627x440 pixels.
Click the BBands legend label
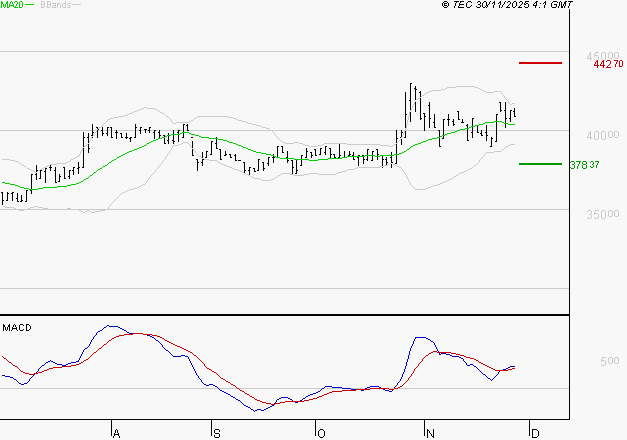pos(56,5)
